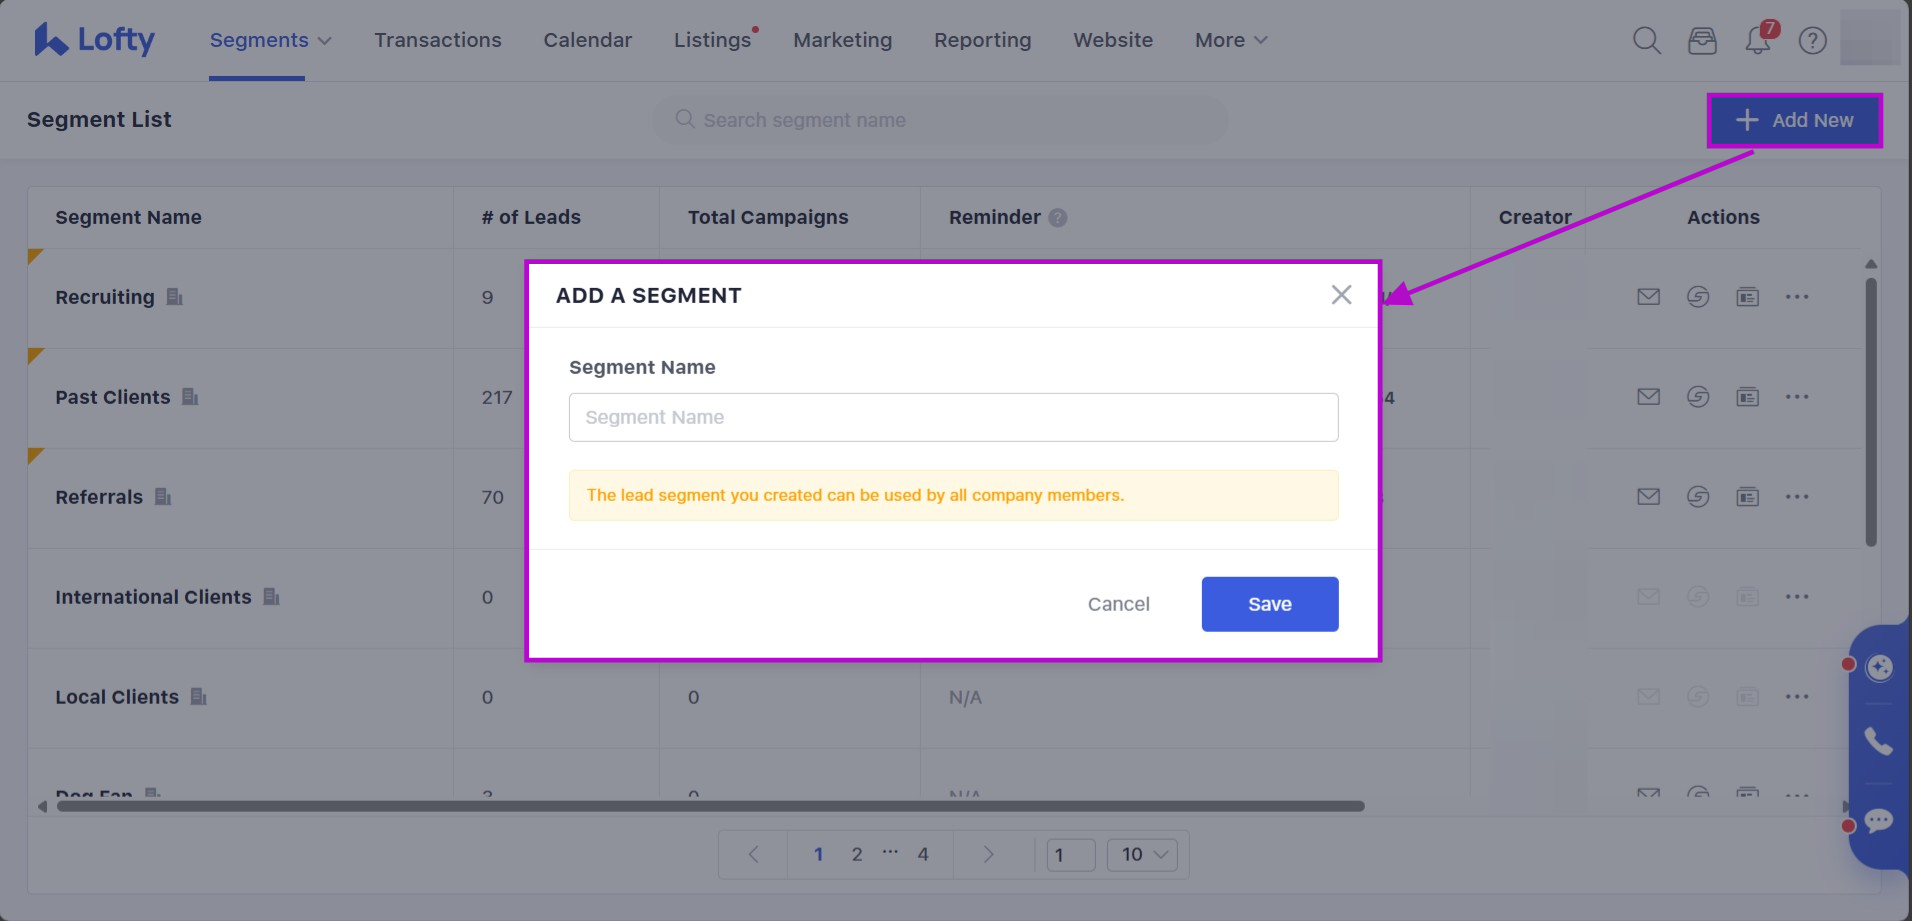Click the AI assistant sparkle icon
This screenshot has width=1912, height=921.
click(1879, 667)
